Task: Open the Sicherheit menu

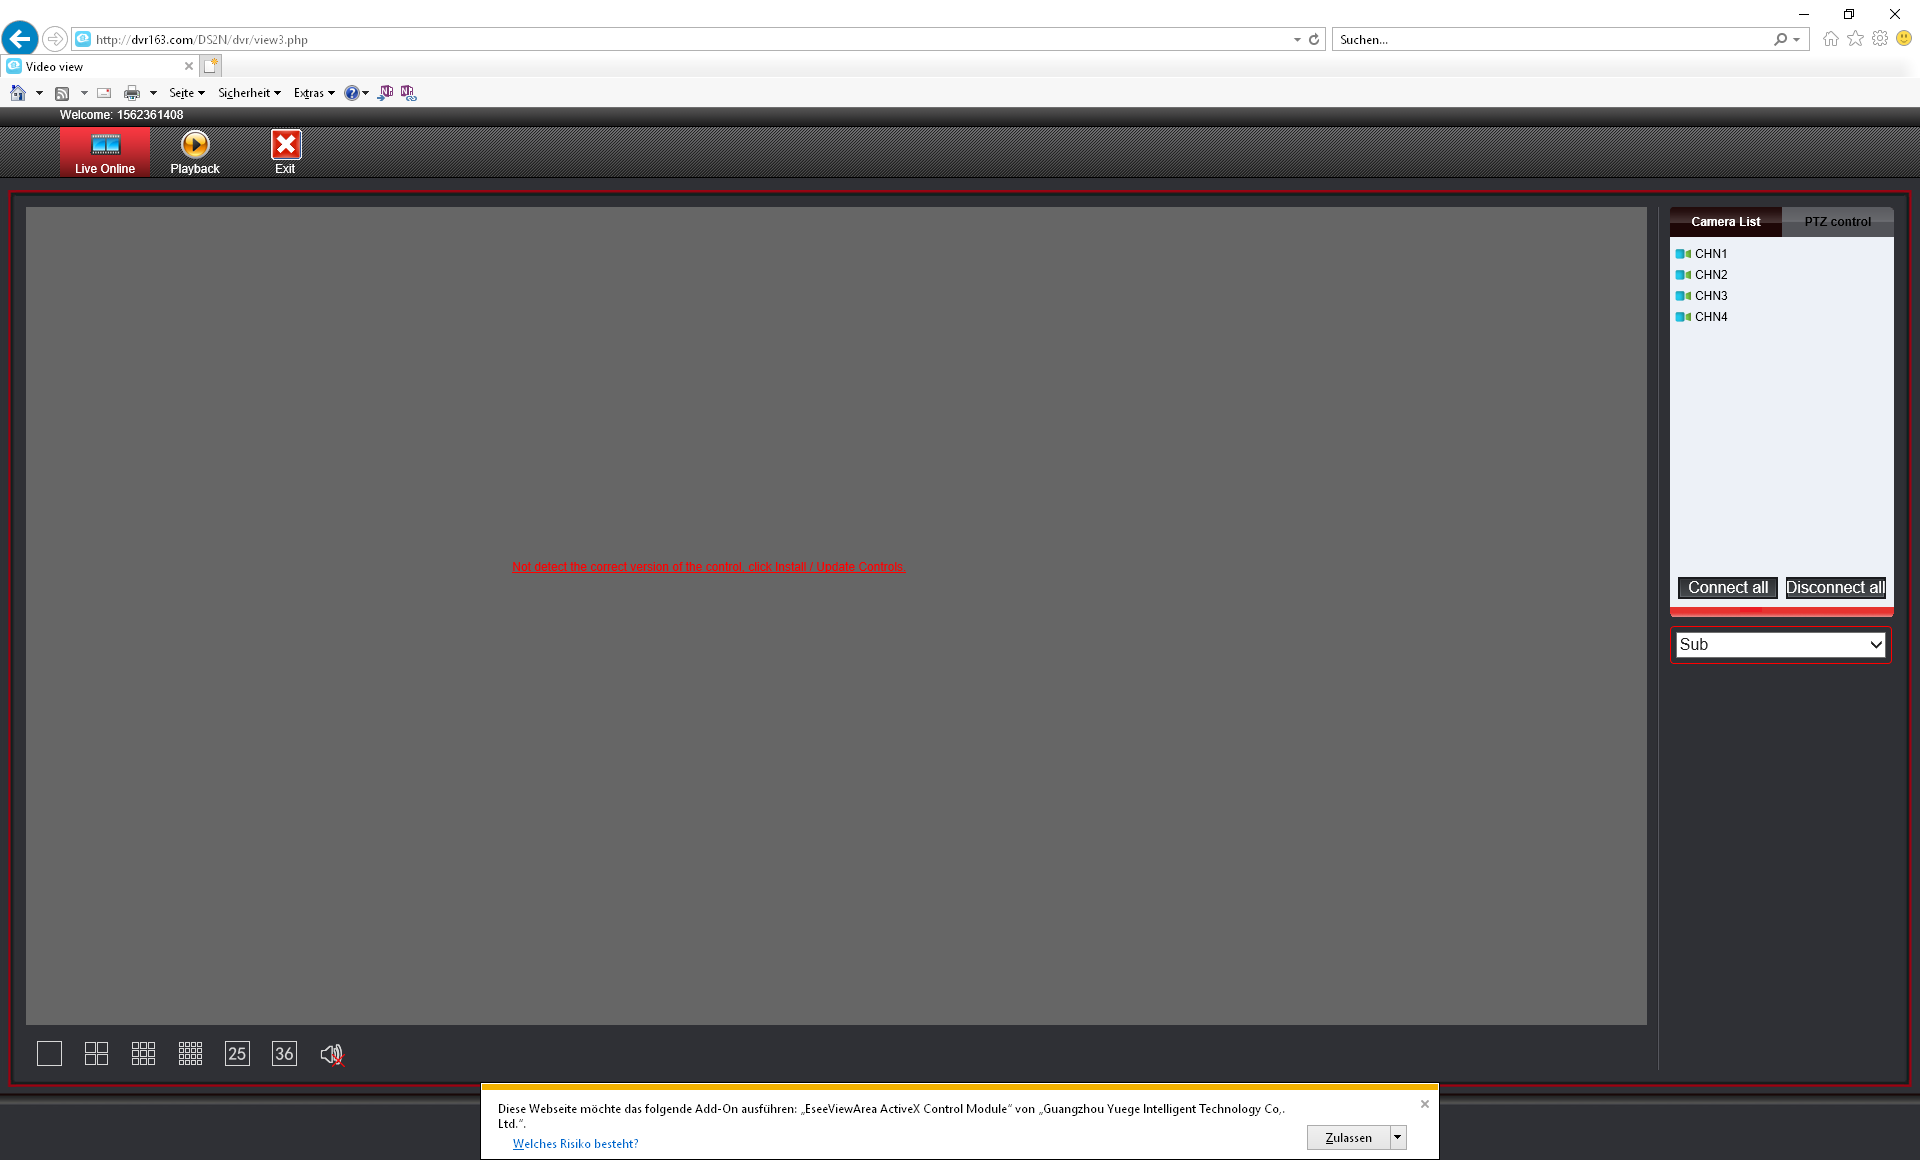Action: point(249,93)
